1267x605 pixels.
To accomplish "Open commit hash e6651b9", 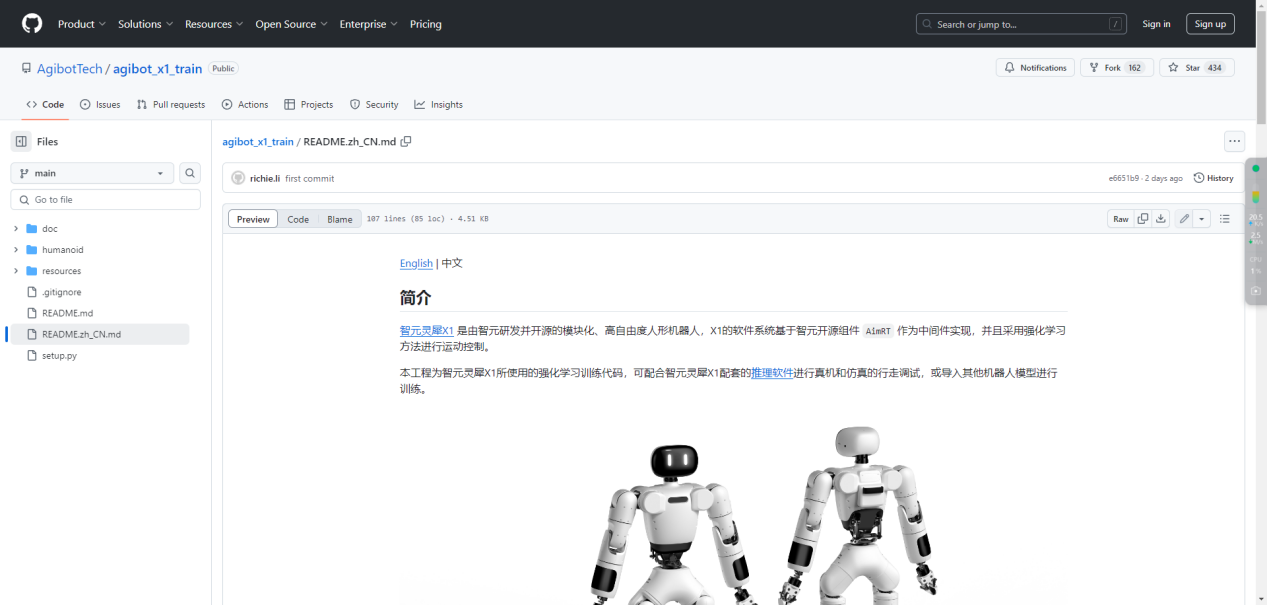I will coord(1124,178).
